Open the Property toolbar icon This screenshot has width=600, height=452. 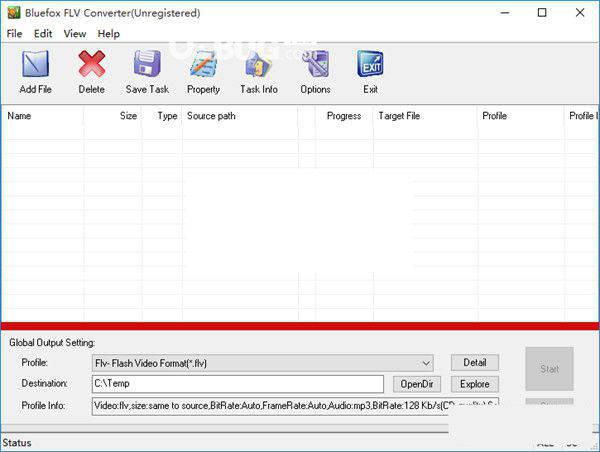[x=203, y=64]
